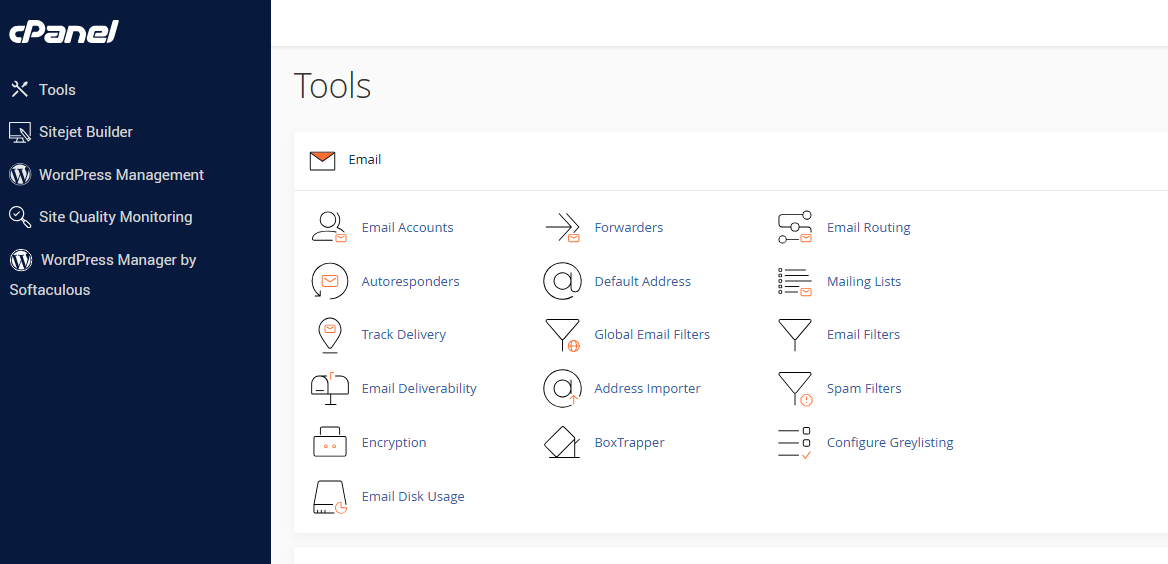Click the Email Disk Usage drive icon

click(330, 497)
